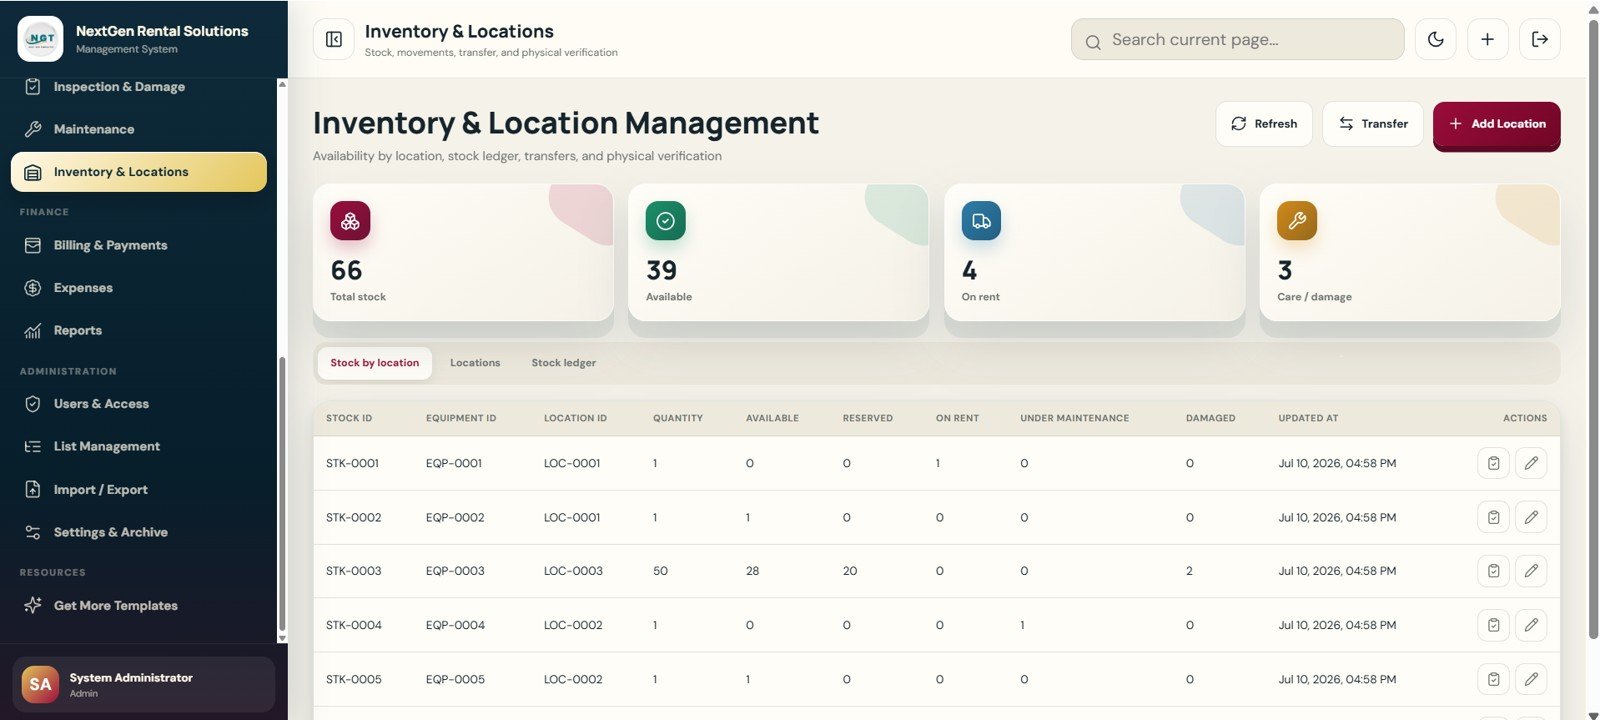Click the LOC-0003 location cell

pyautogui.click(x=573, y=571)
